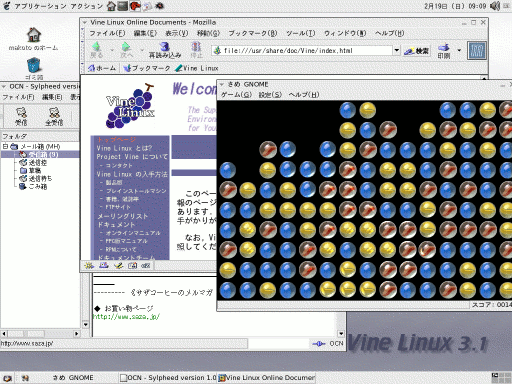This screenshot has height=384, width=512.
Task: Open the アプリケーション menu in top panel
Action: pos(40,6)
